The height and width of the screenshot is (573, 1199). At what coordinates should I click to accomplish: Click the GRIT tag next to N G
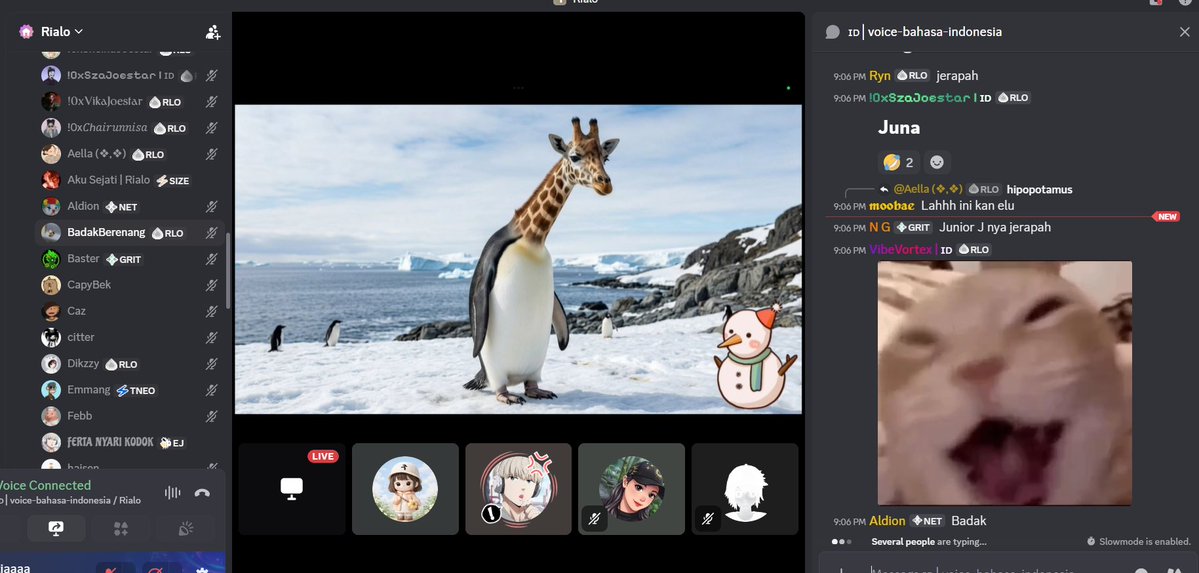pos(913,227)
